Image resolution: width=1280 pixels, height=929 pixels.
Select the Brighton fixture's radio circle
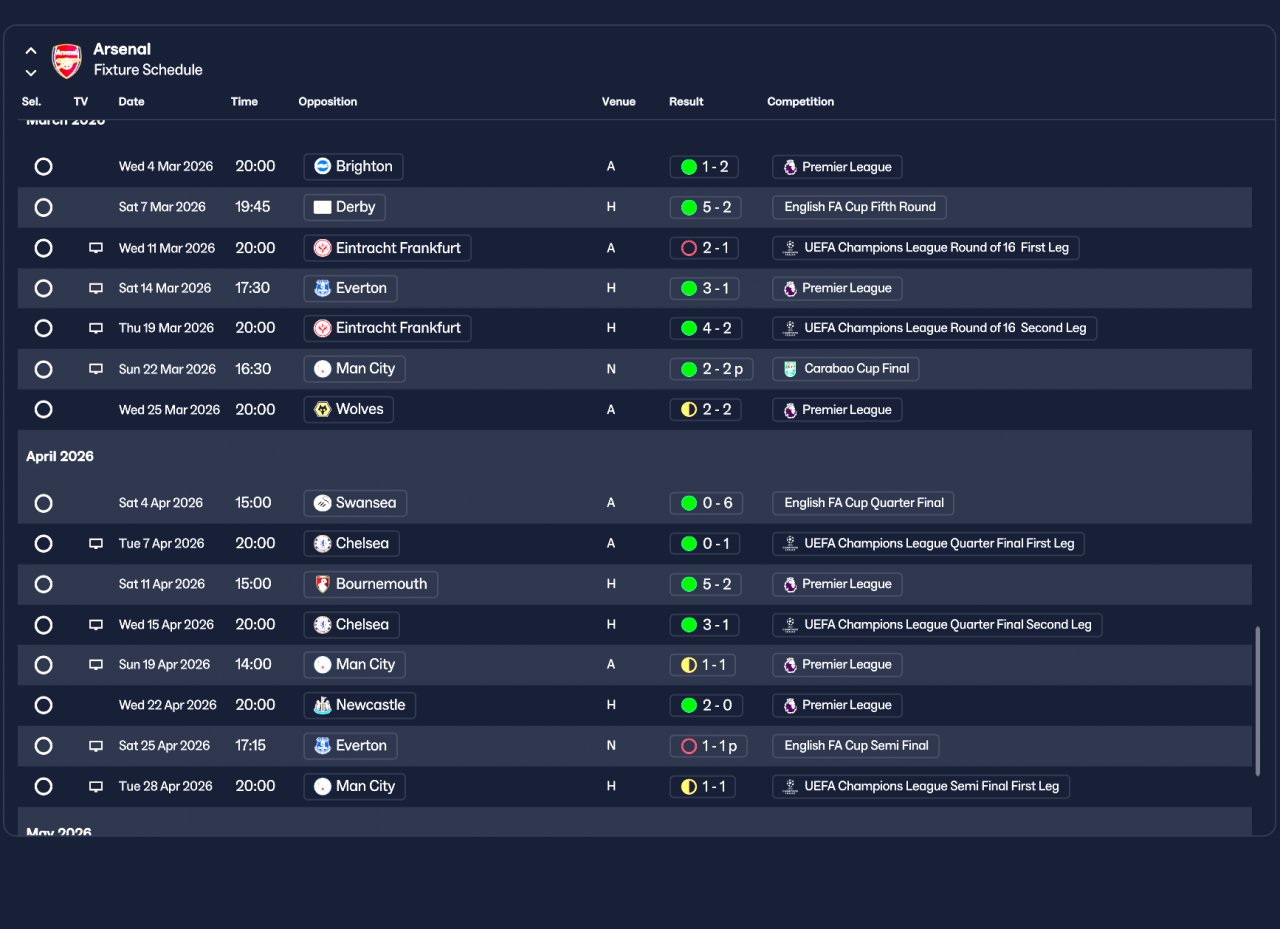point(43,166)
